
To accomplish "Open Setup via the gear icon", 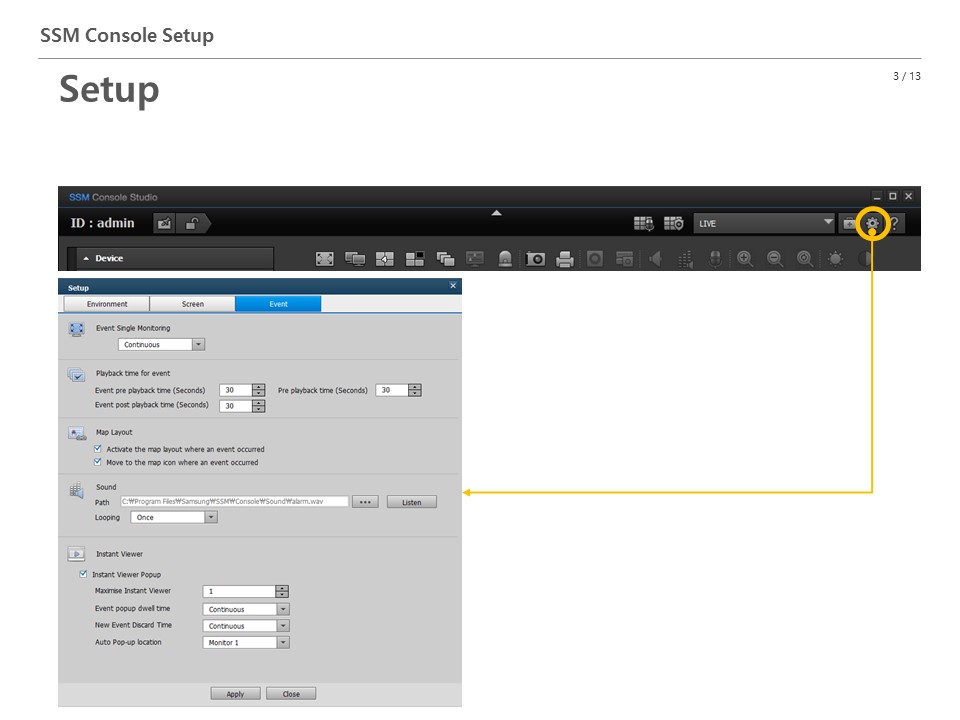I will 872,224.
